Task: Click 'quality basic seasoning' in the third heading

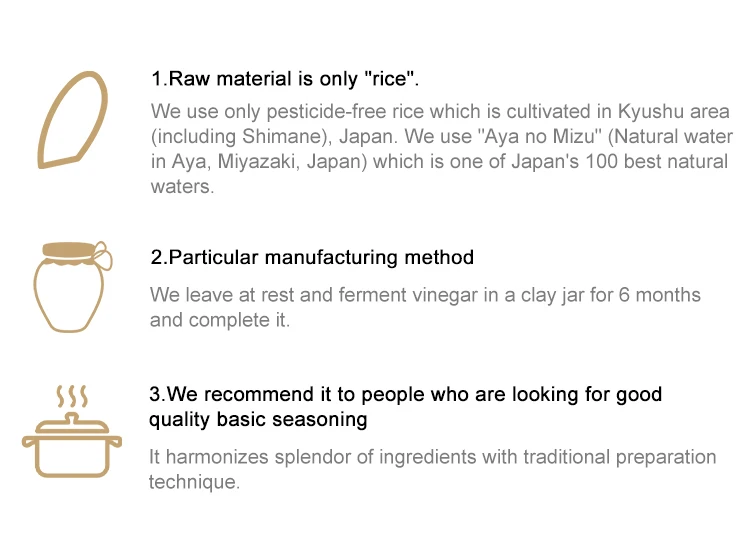Action: pos(258,420)
